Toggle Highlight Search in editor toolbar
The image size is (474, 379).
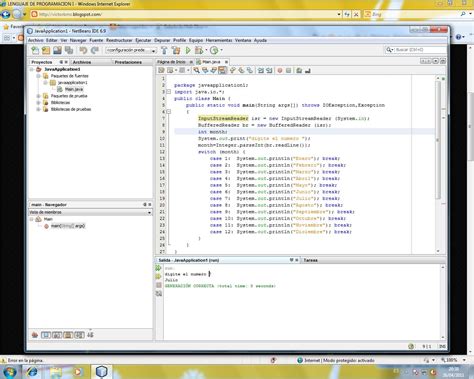[223, 70]
